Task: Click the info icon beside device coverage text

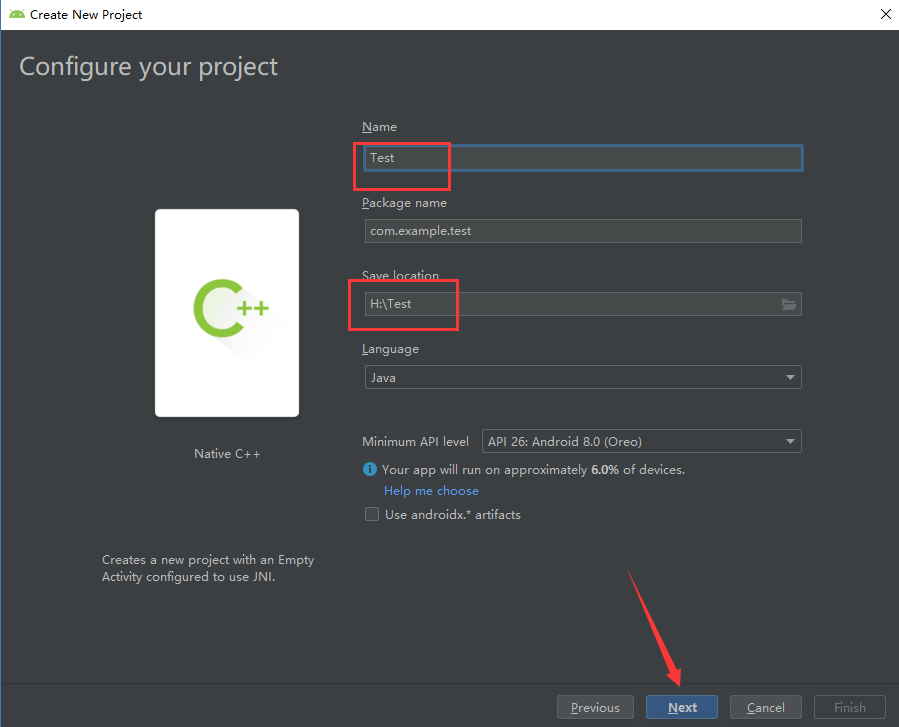Action: [x=370, y=470]
